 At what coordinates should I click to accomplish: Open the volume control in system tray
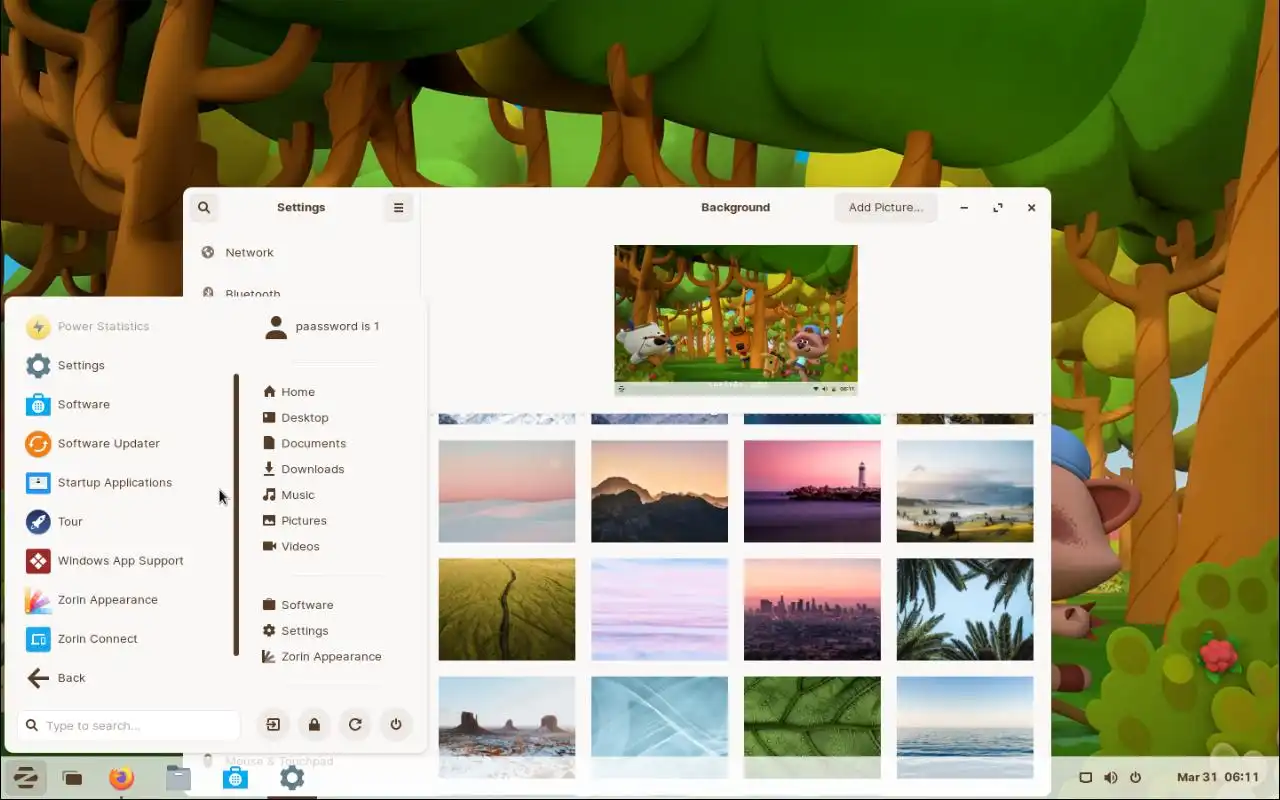click(x=1110, y=777)
